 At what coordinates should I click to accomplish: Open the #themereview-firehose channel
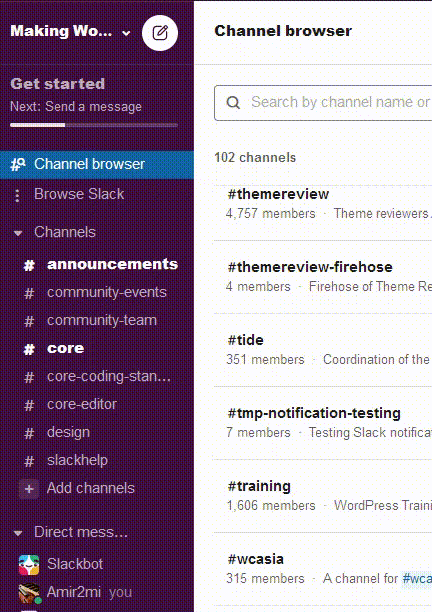coord(310,267)
